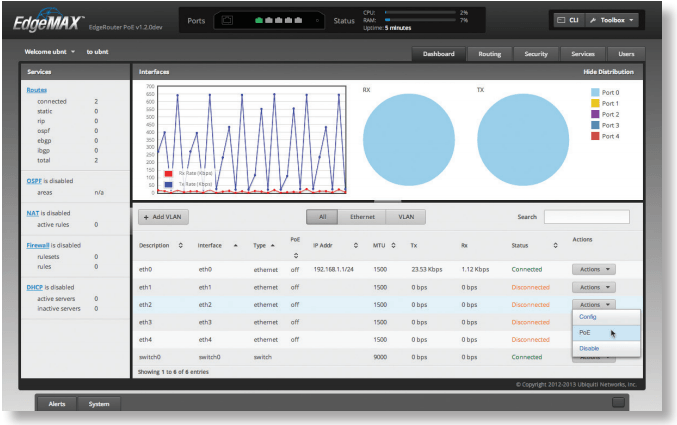Show all interfaces with All filter
Viewport: 677px width, 425px height.
322,216
